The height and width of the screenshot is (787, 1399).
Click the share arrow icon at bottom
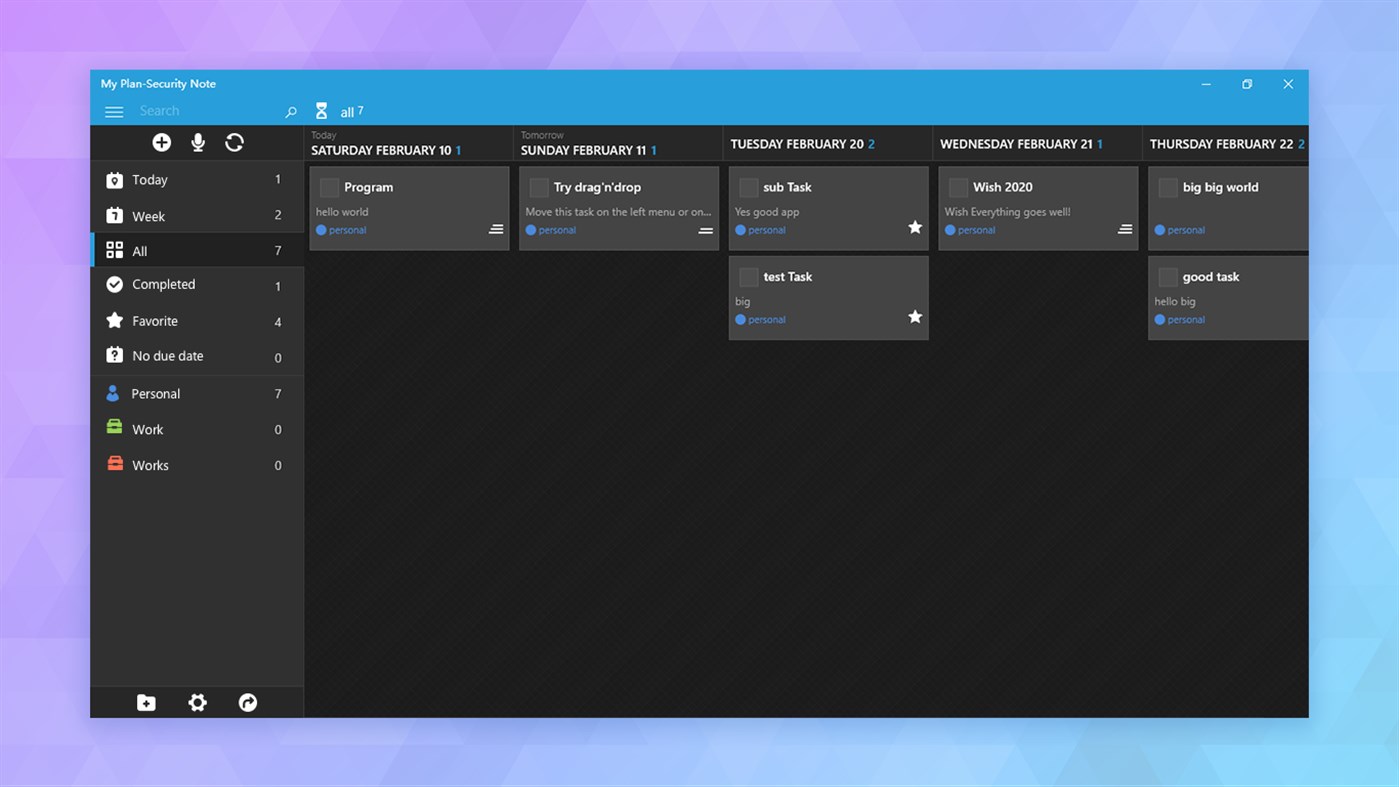[x=247, y=702]
